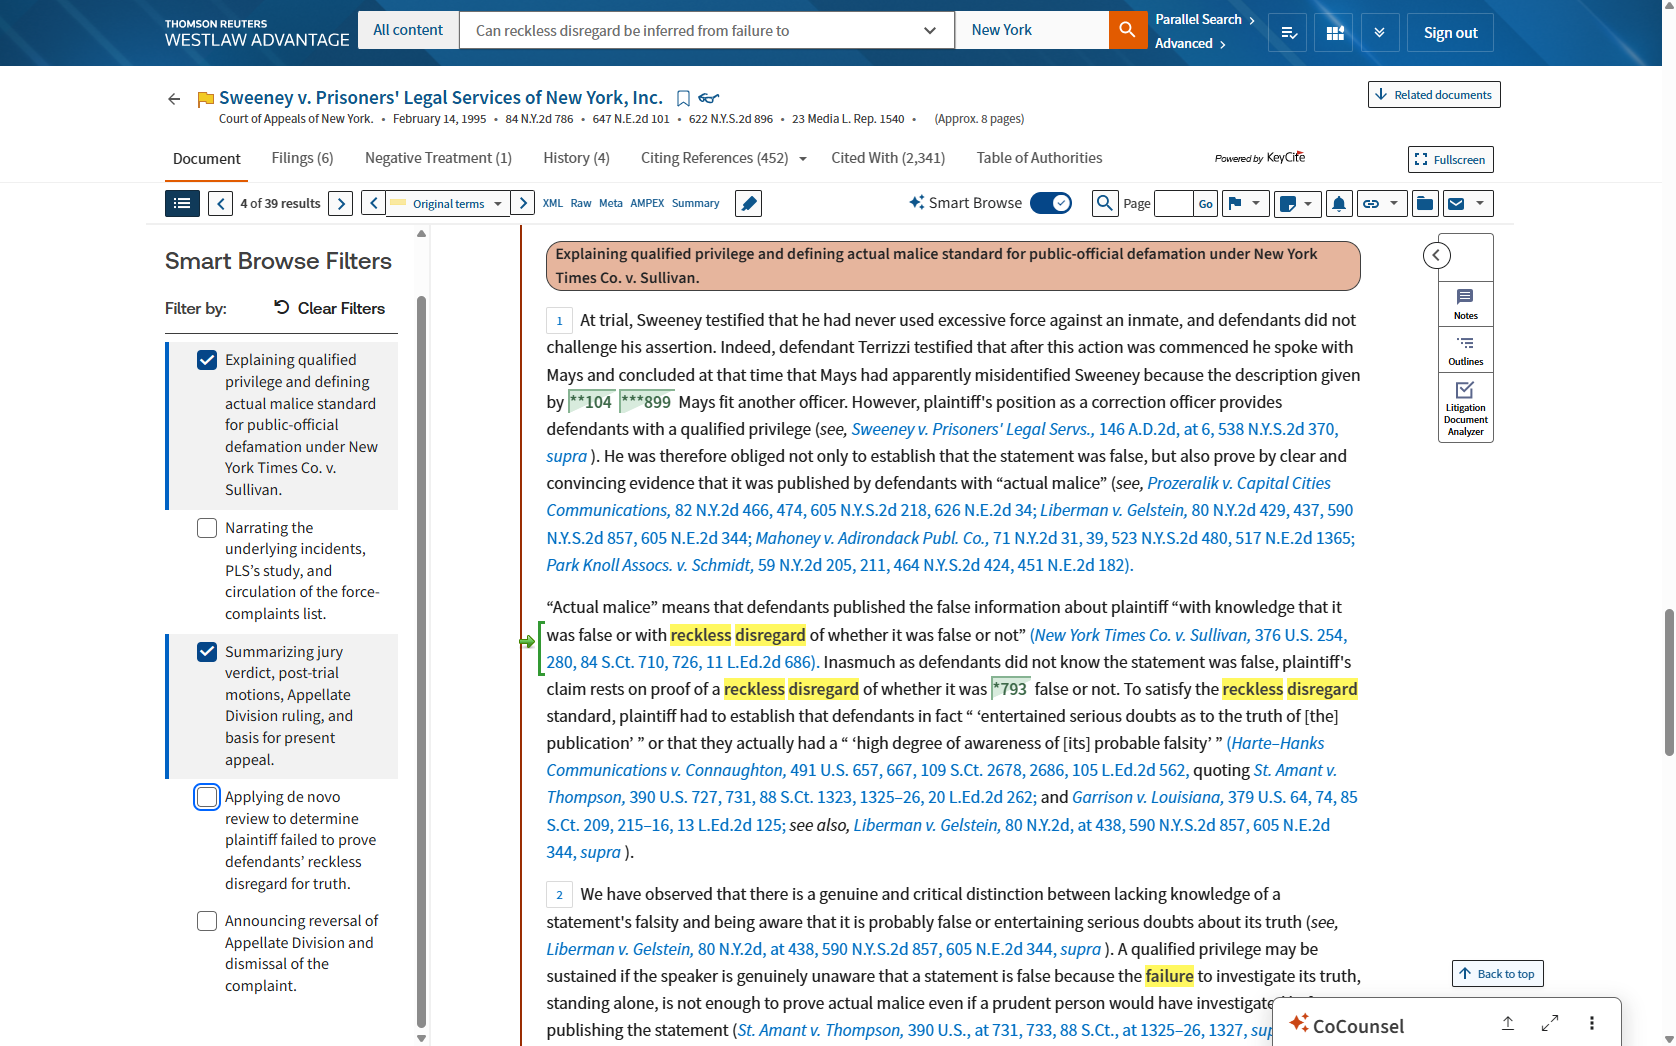The width and height of the screenshot is (1676, 1046).
Task: Uncheck 'Summarizing jury verdict' filter checkbox
Action: 207,652
